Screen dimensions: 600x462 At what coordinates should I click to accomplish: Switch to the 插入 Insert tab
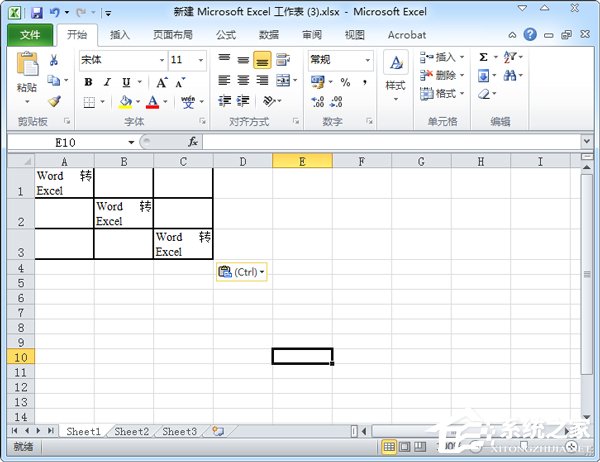click(120, 35)
